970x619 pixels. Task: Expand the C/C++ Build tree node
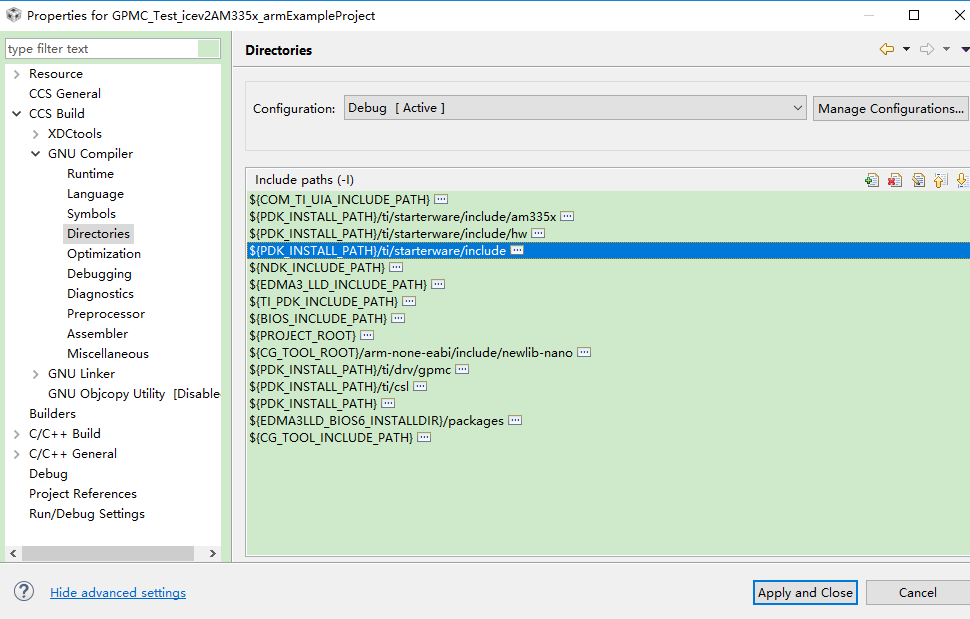coord(17,434)
